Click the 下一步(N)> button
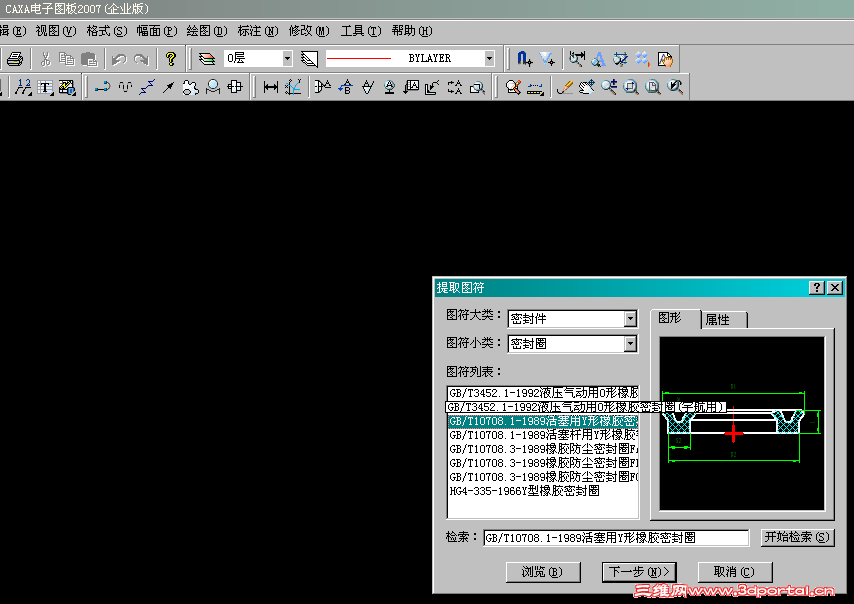Screen dimensions: 854x604 (639, 572)
